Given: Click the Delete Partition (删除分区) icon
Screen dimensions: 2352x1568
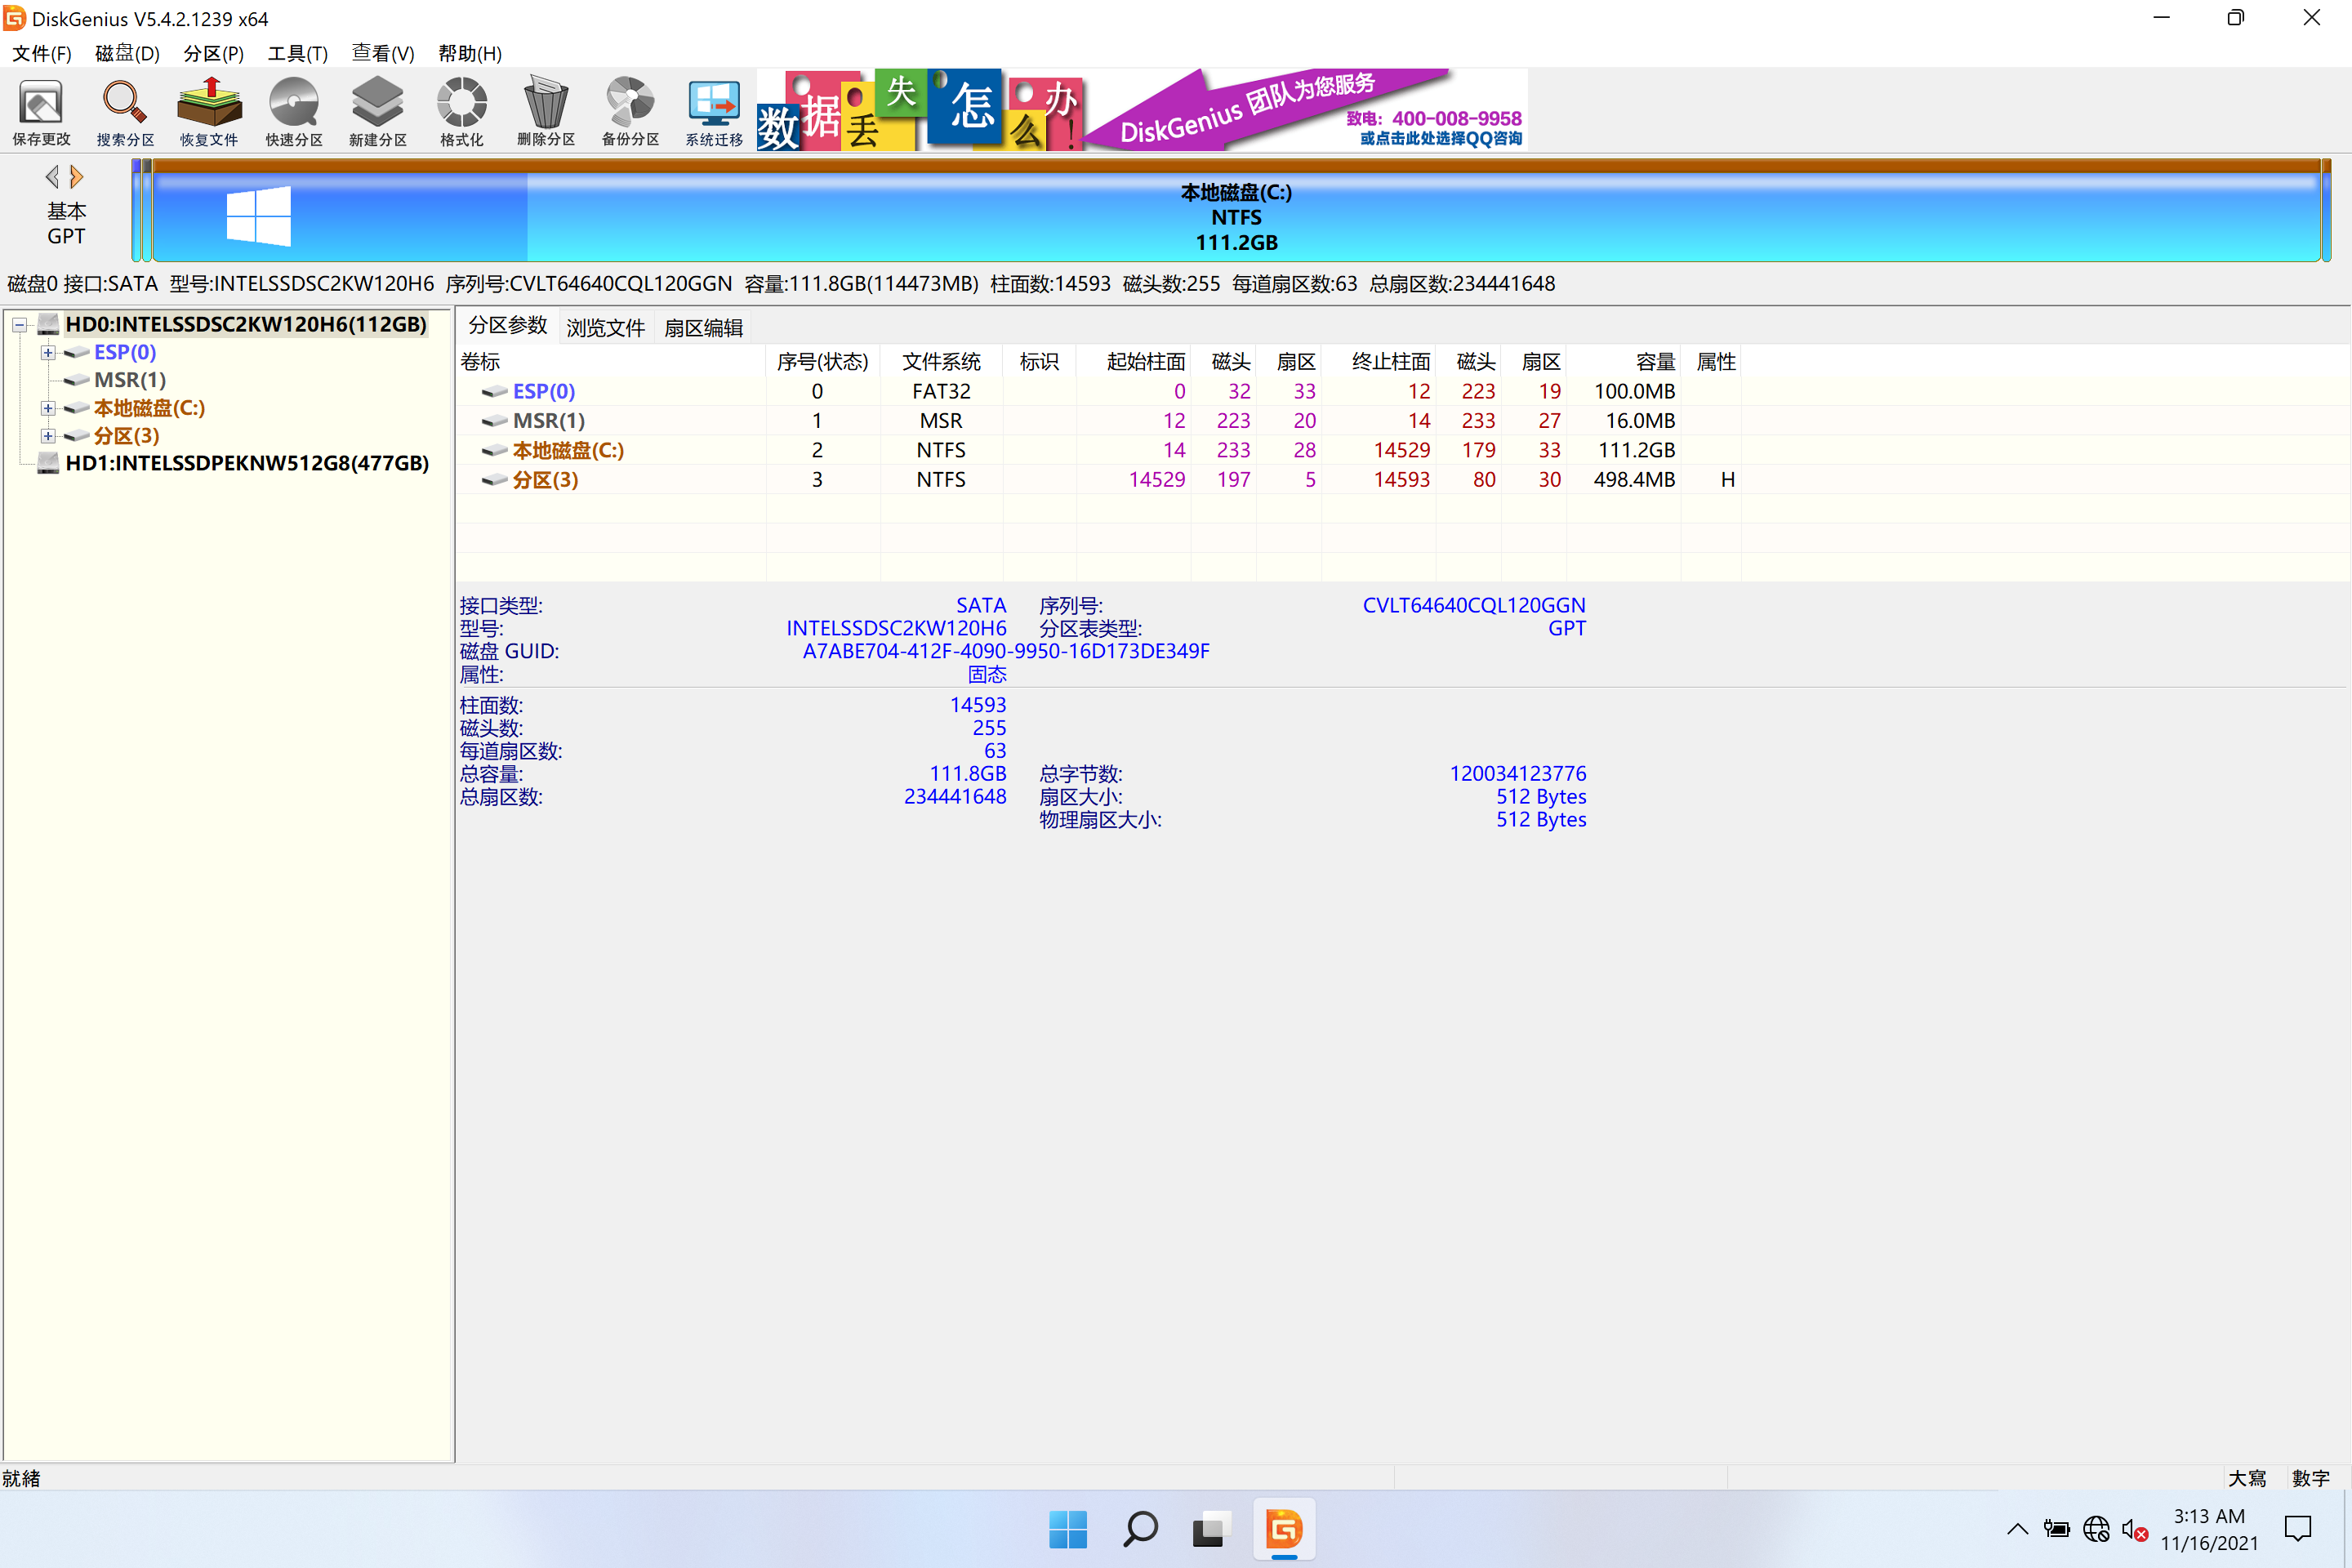Looking at the screenshot, I should 546,111.
